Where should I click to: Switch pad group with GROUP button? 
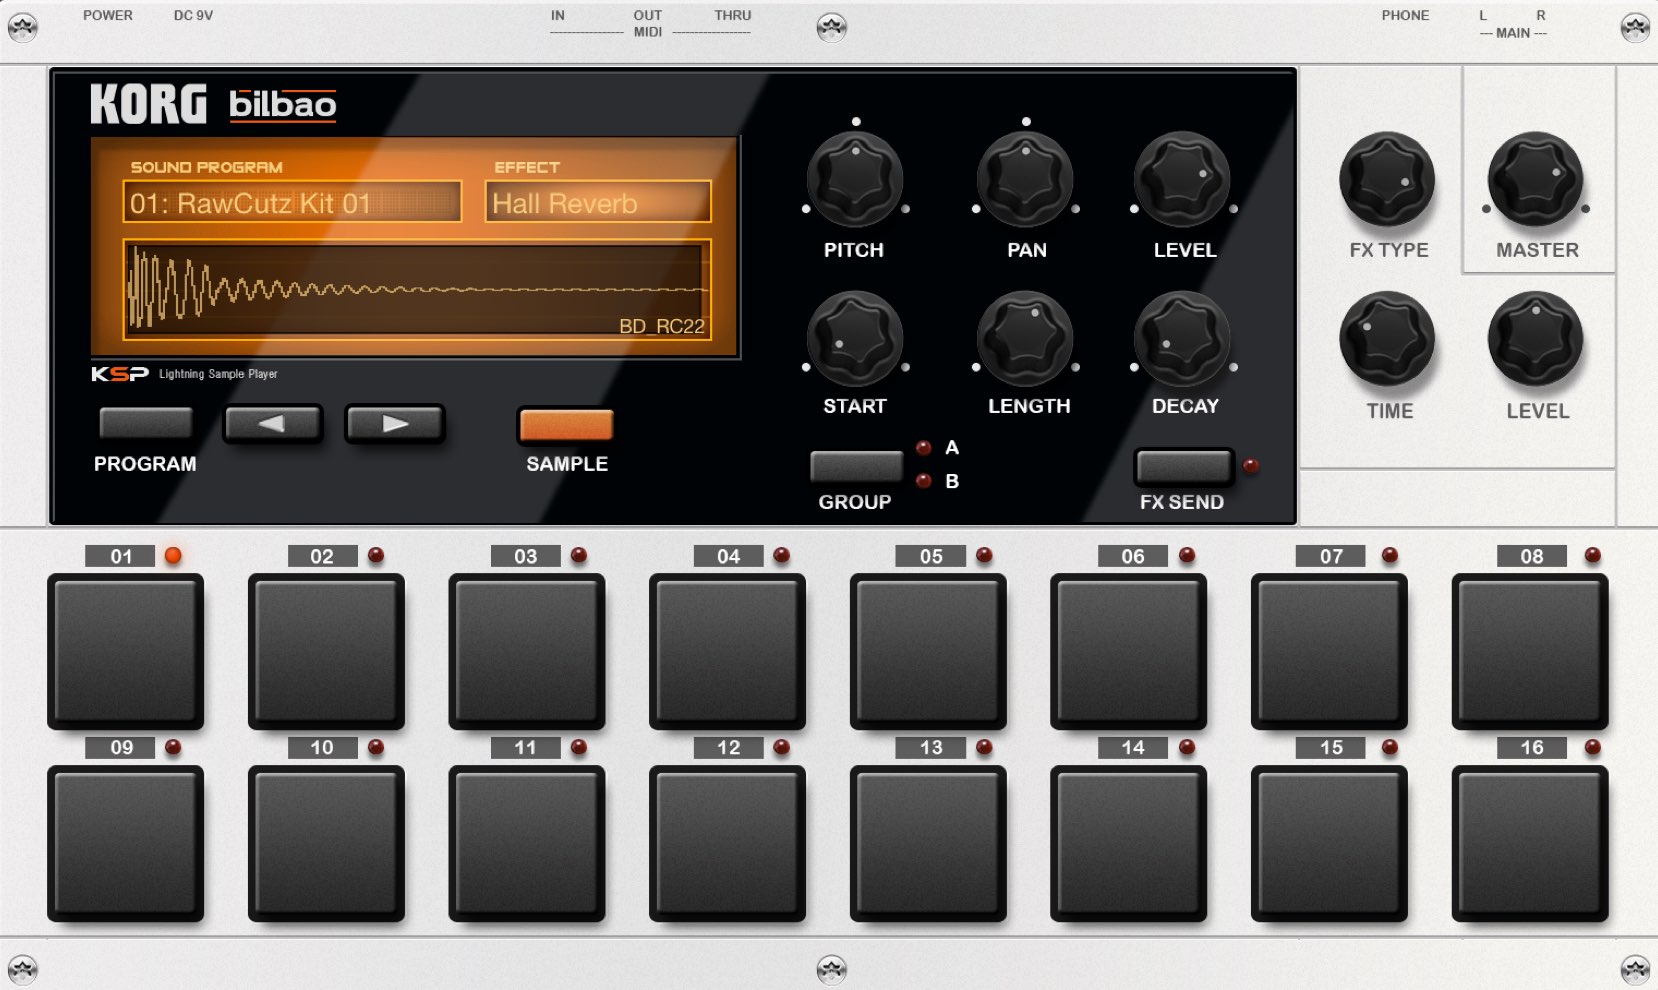(856, 466)
